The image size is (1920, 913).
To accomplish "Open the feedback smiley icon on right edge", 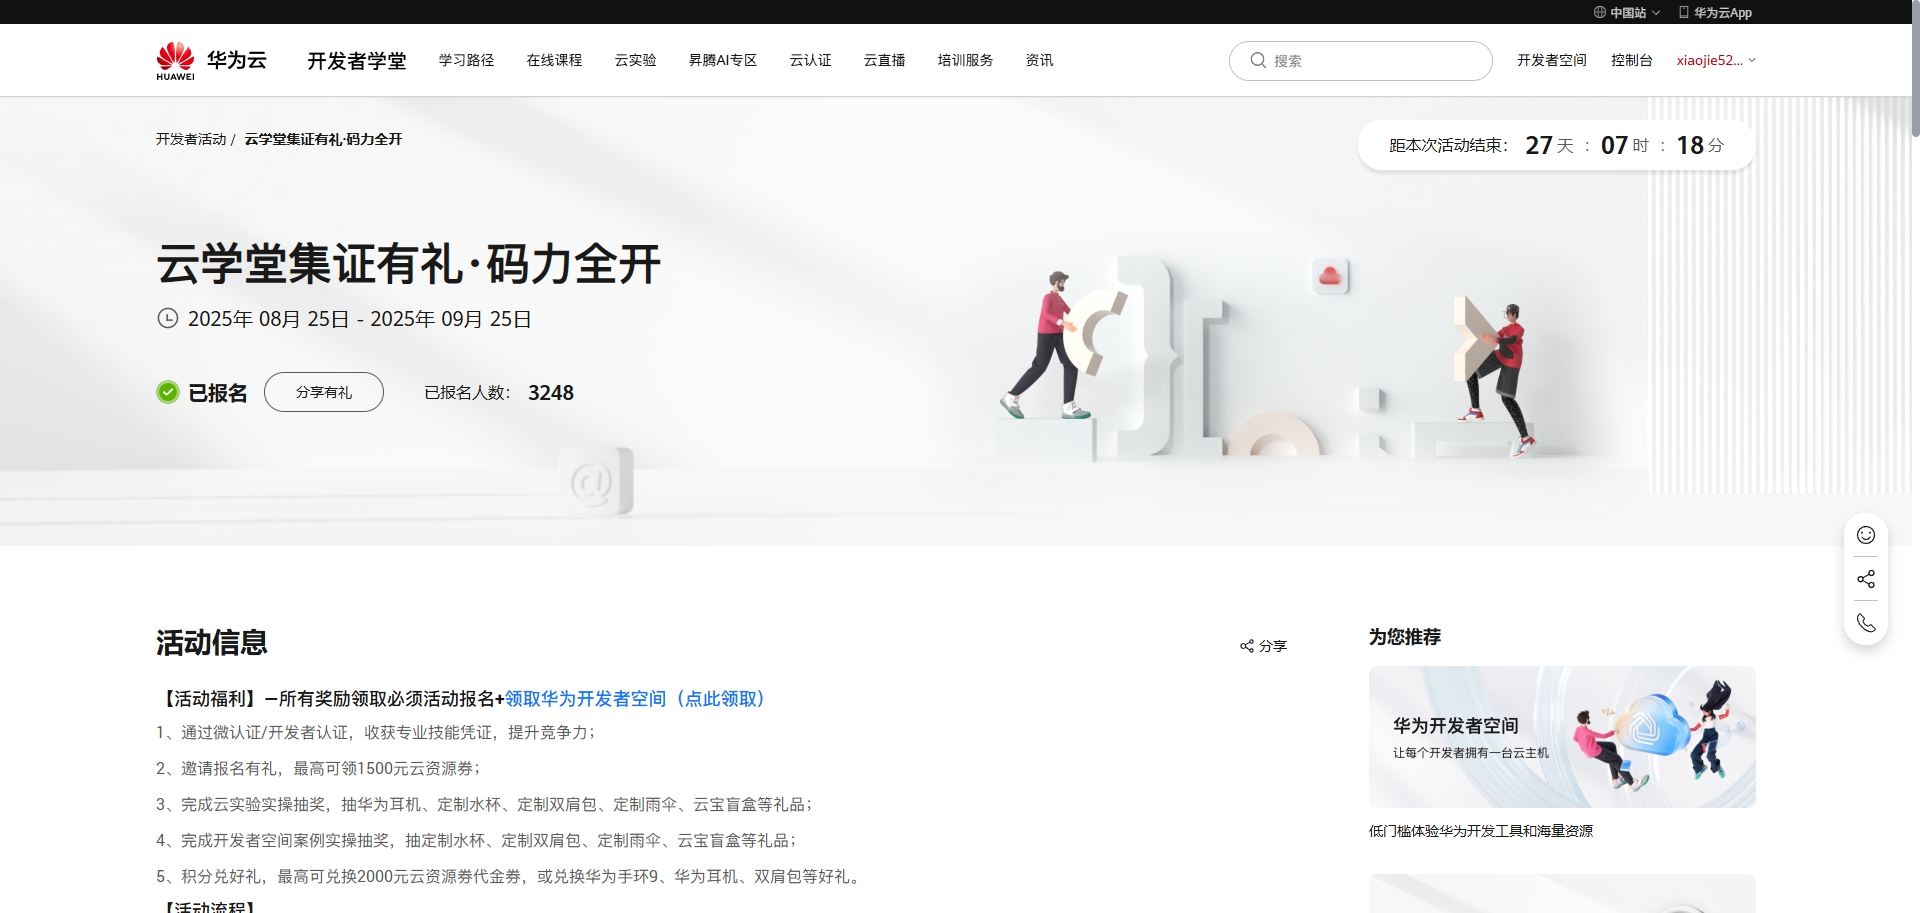I will point(1865,535).
